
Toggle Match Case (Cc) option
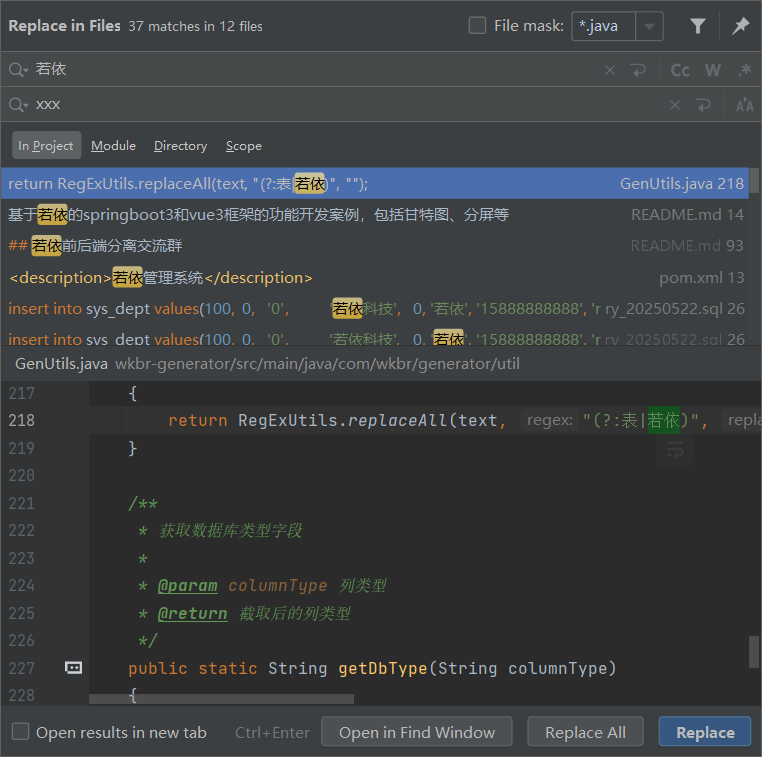coord(680,70)
